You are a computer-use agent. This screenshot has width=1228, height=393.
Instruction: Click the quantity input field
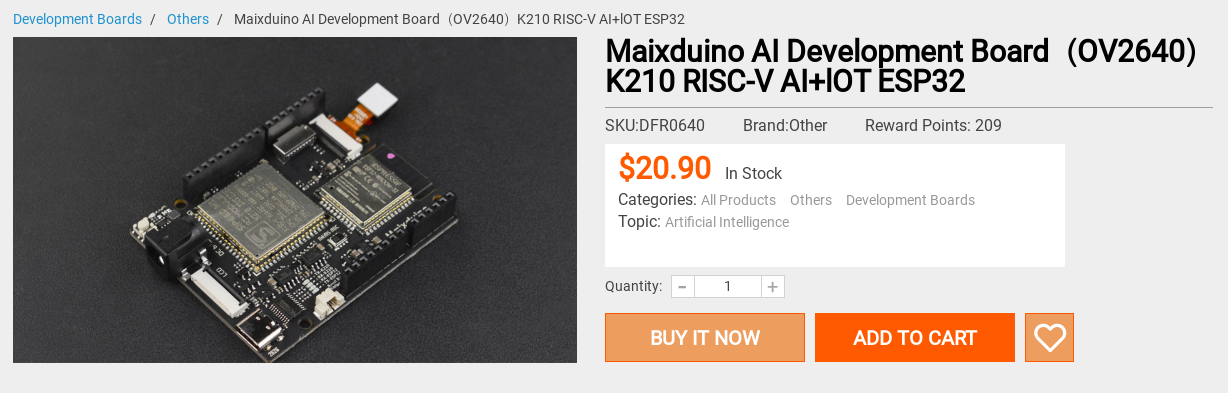[728, 287]
